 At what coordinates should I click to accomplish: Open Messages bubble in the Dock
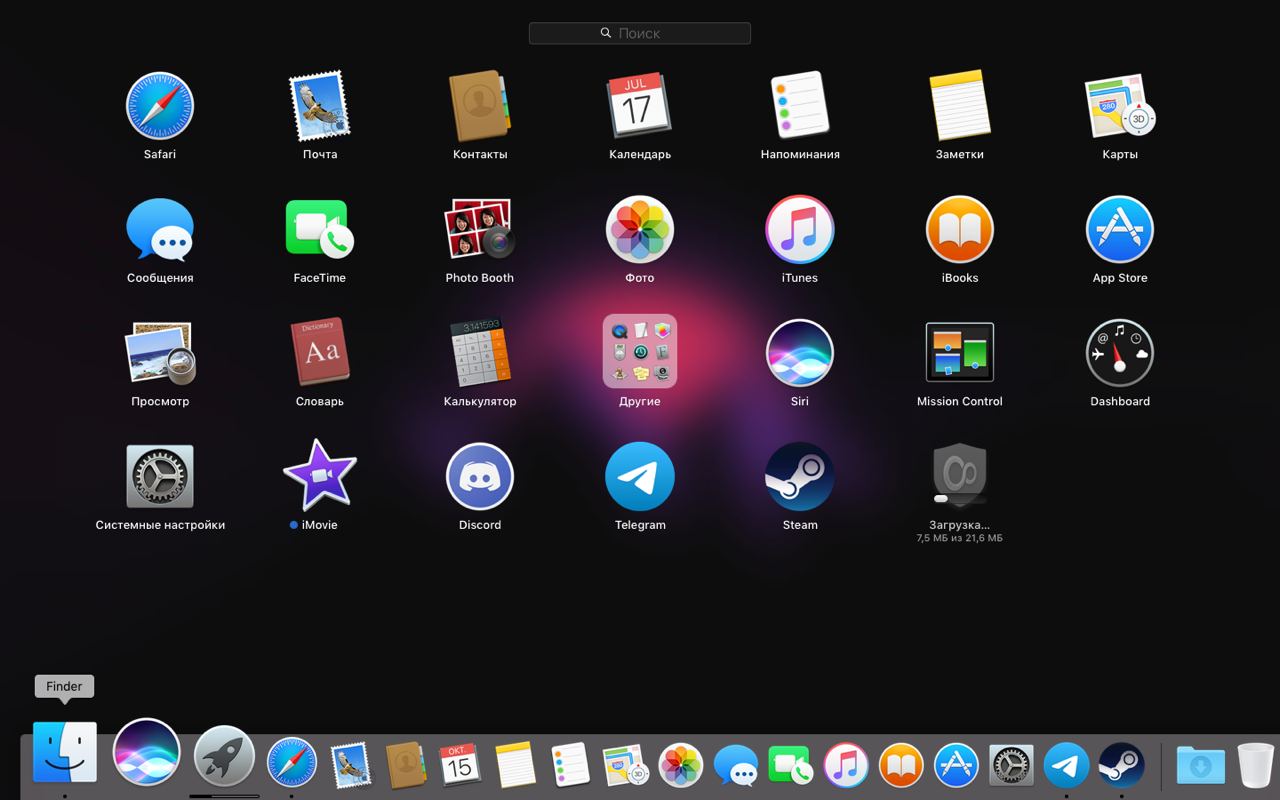[736, 766]
